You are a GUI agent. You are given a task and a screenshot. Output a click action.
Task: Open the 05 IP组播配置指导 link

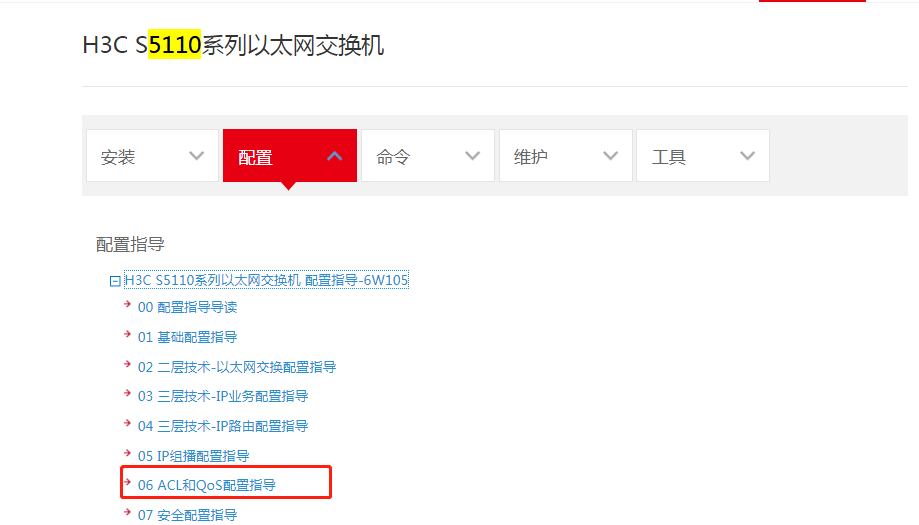pyautogui.click(x=193, y=456)
